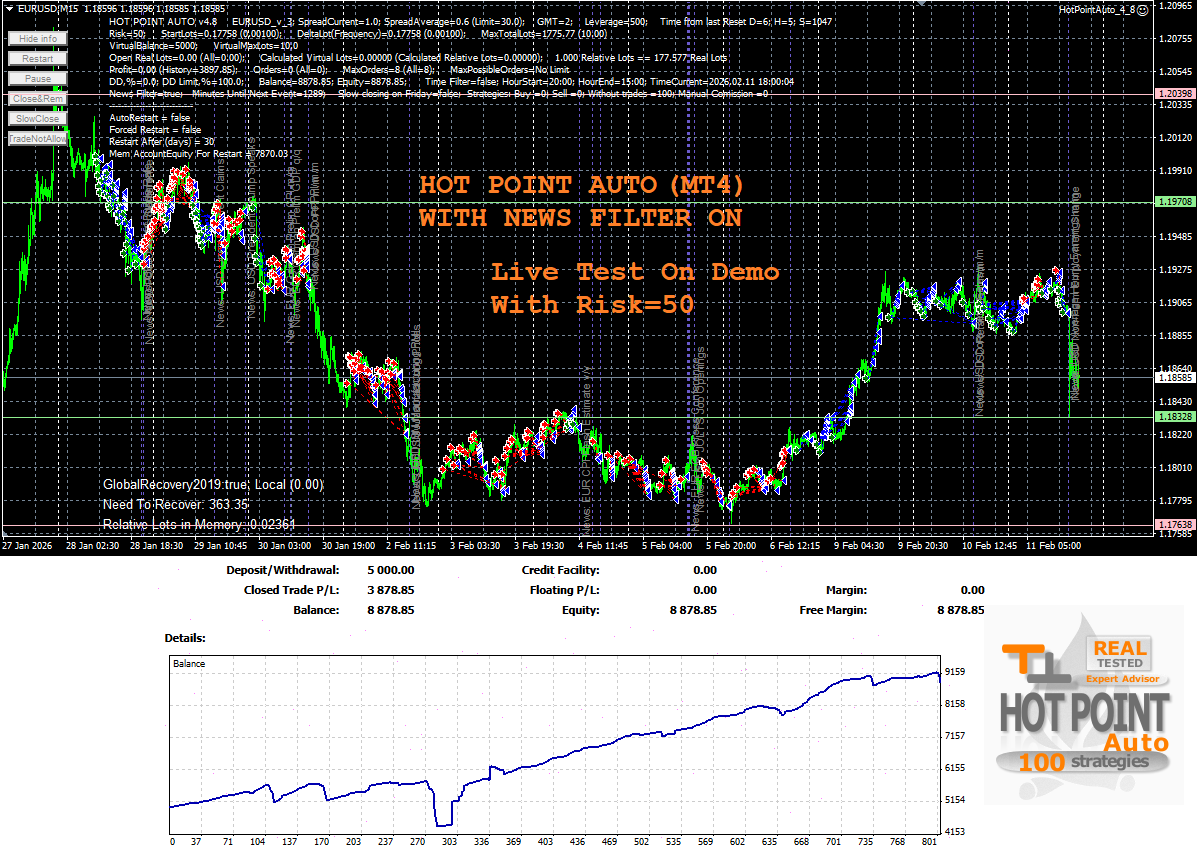1197x851 pixels.
Task: Toggle the TradeNotAllow button
Action: (37, 139)
